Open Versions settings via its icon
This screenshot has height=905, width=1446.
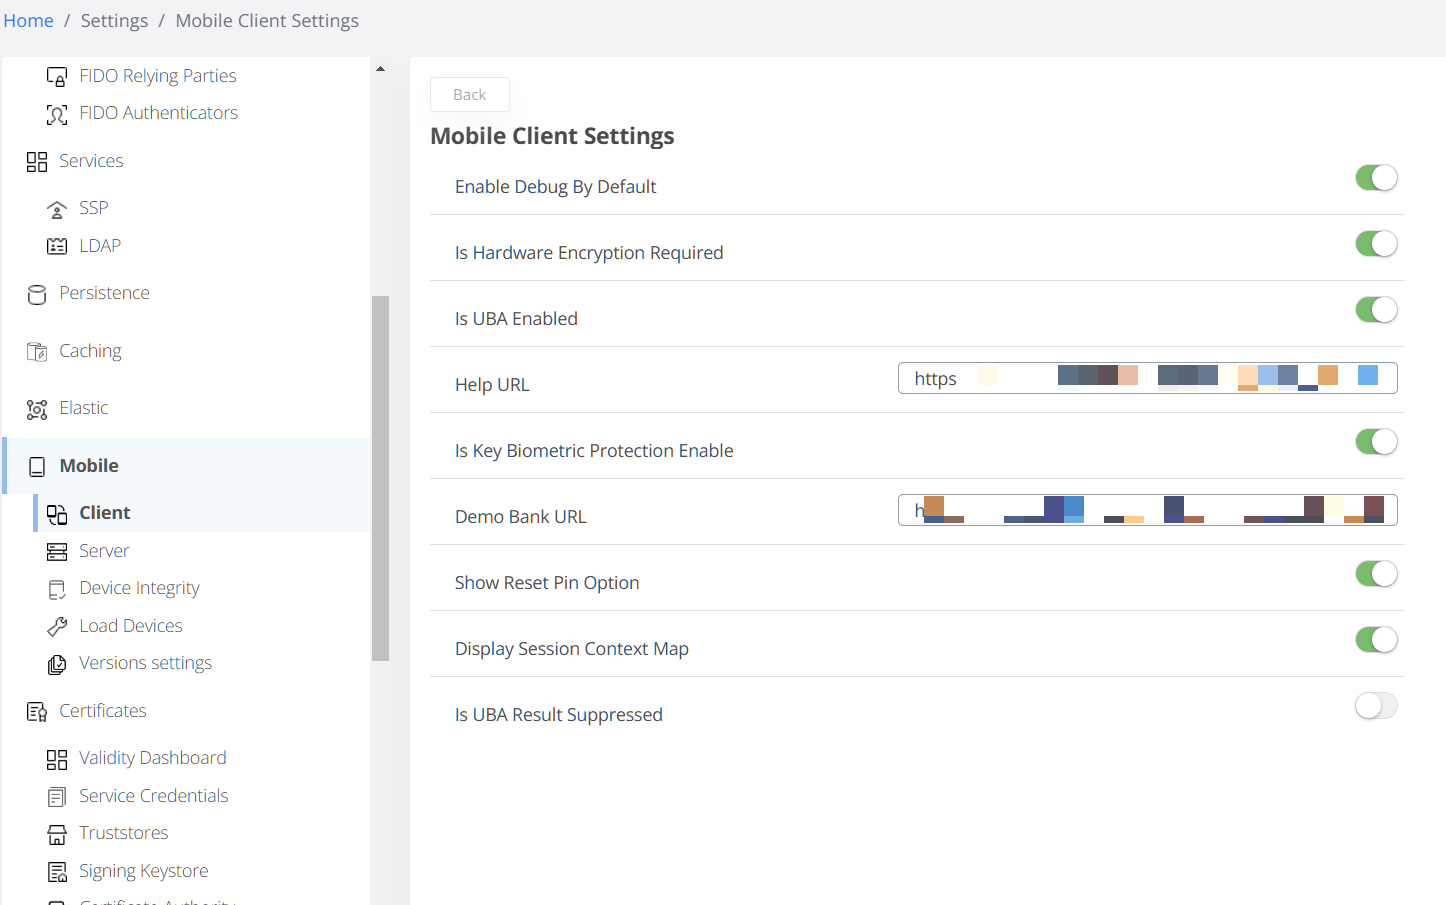pos(57,662)
